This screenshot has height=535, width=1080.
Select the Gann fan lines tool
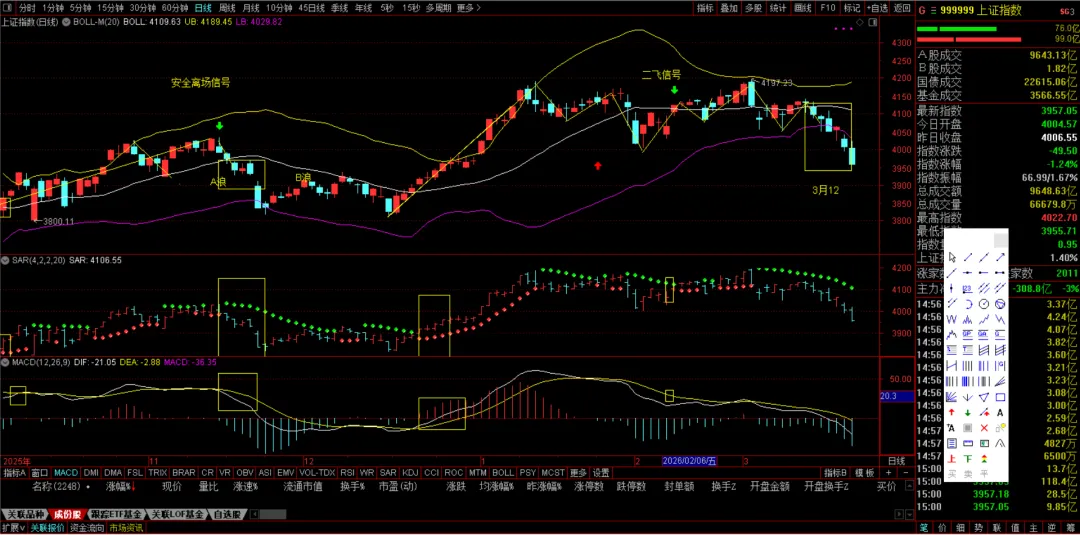click(x=952, y=397)
